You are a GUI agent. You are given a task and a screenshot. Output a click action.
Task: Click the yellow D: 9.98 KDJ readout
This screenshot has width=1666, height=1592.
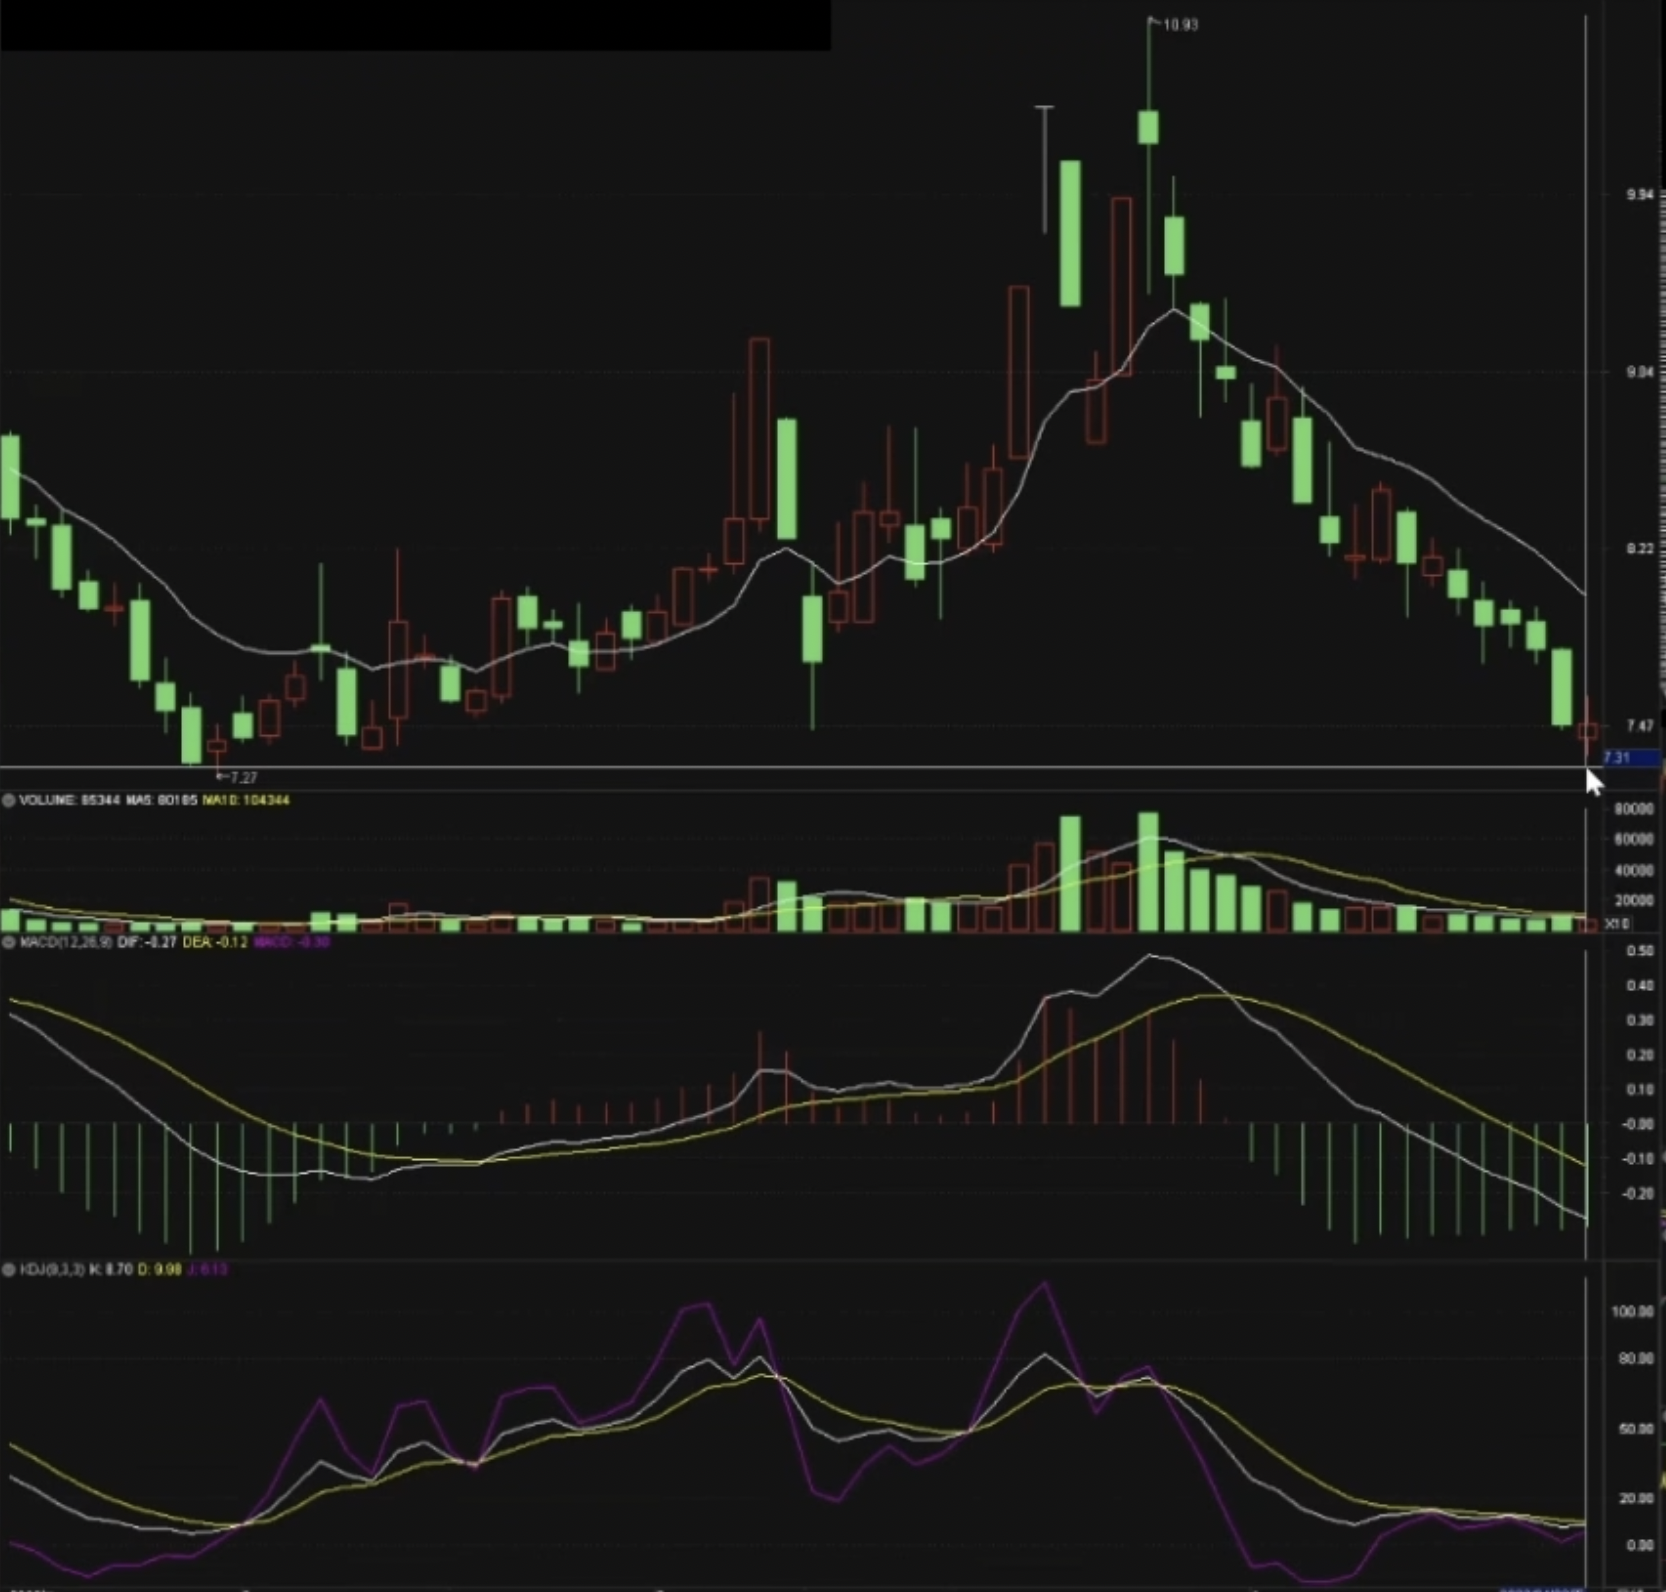tap(160, 1270)
